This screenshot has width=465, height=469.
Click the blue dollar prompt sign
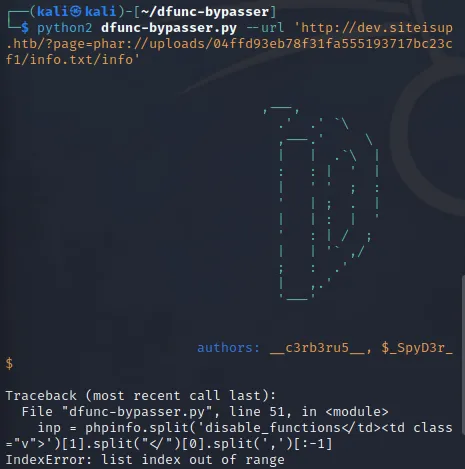point(25,28)
